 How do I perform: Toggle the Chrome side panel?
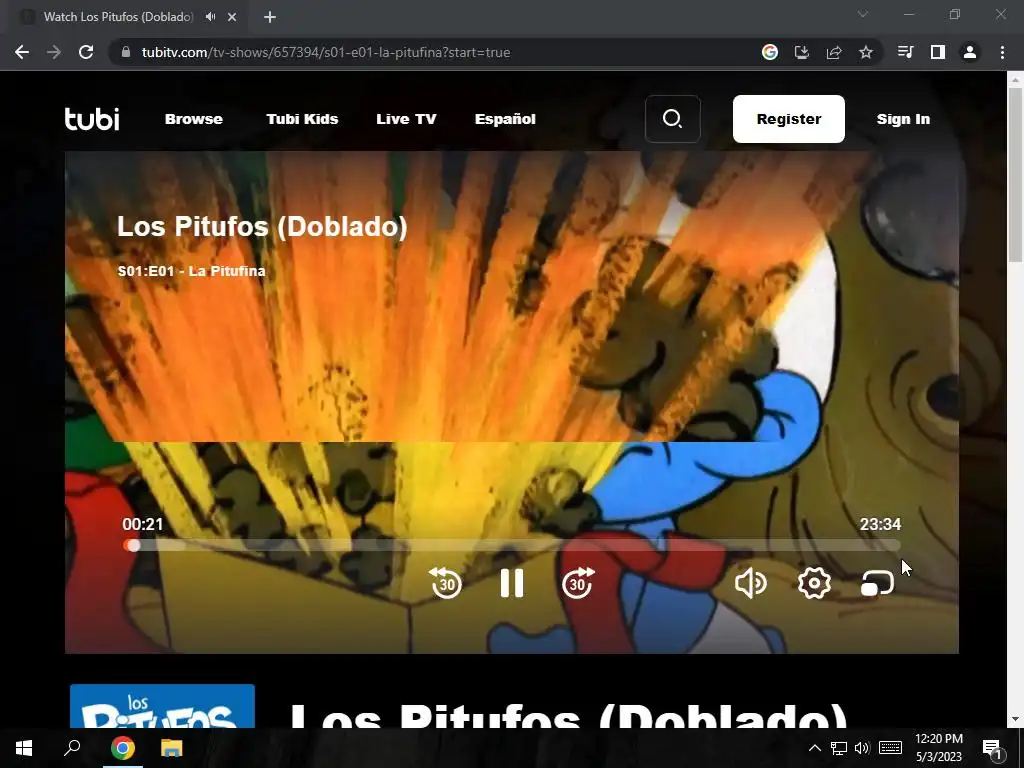[x=938, y=52]
